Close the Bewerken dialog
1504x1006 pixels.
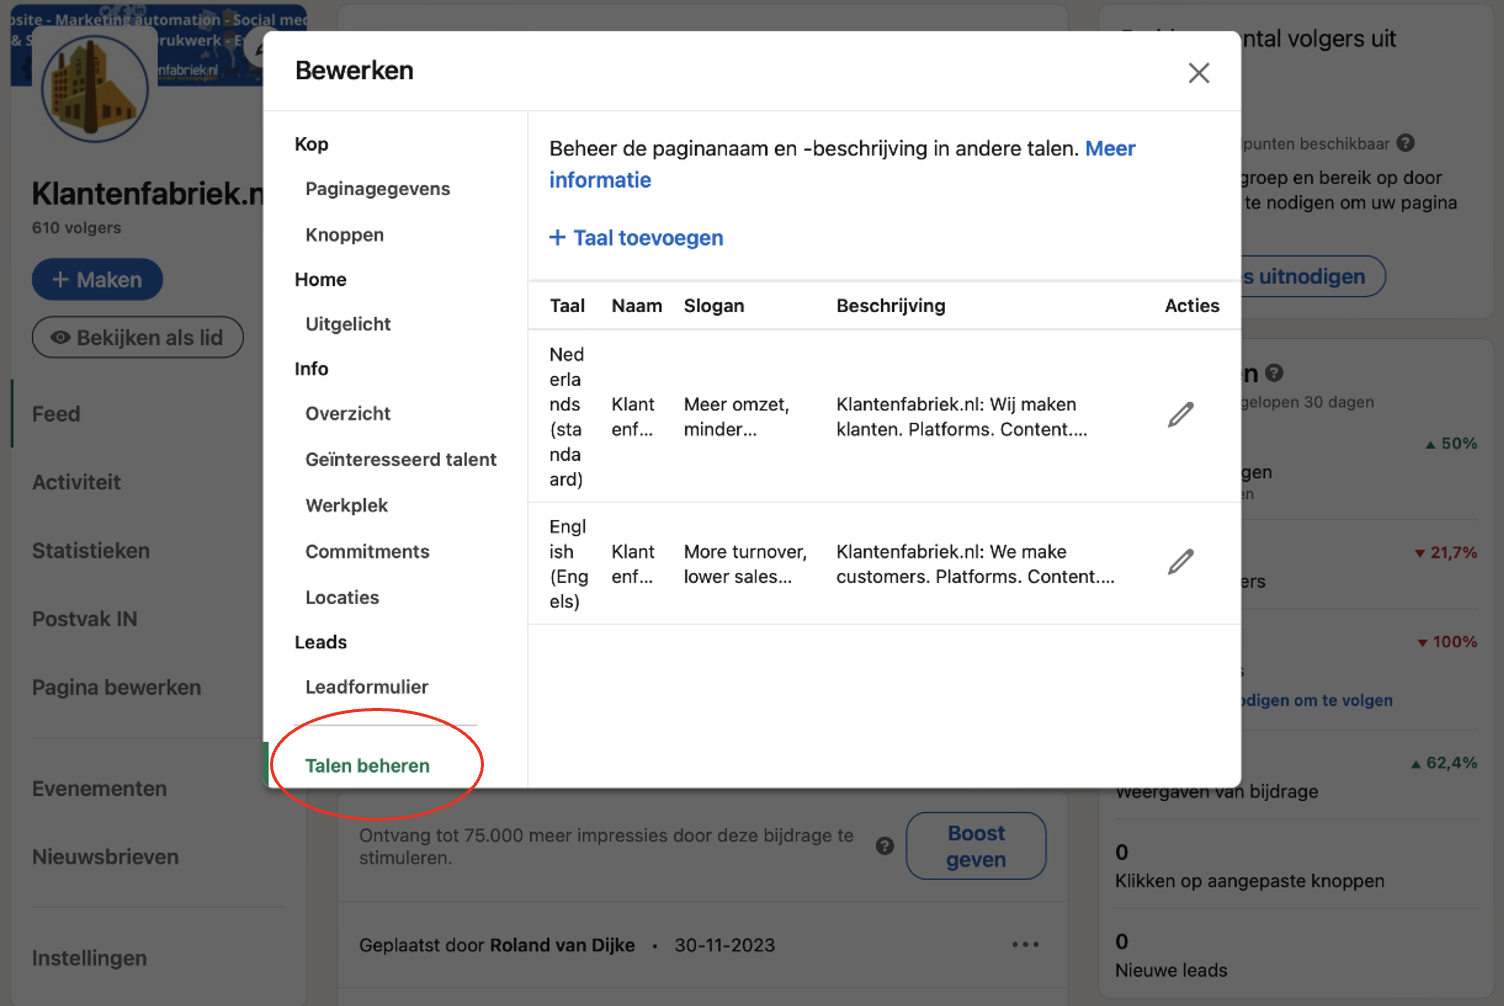pos(1198,73)
